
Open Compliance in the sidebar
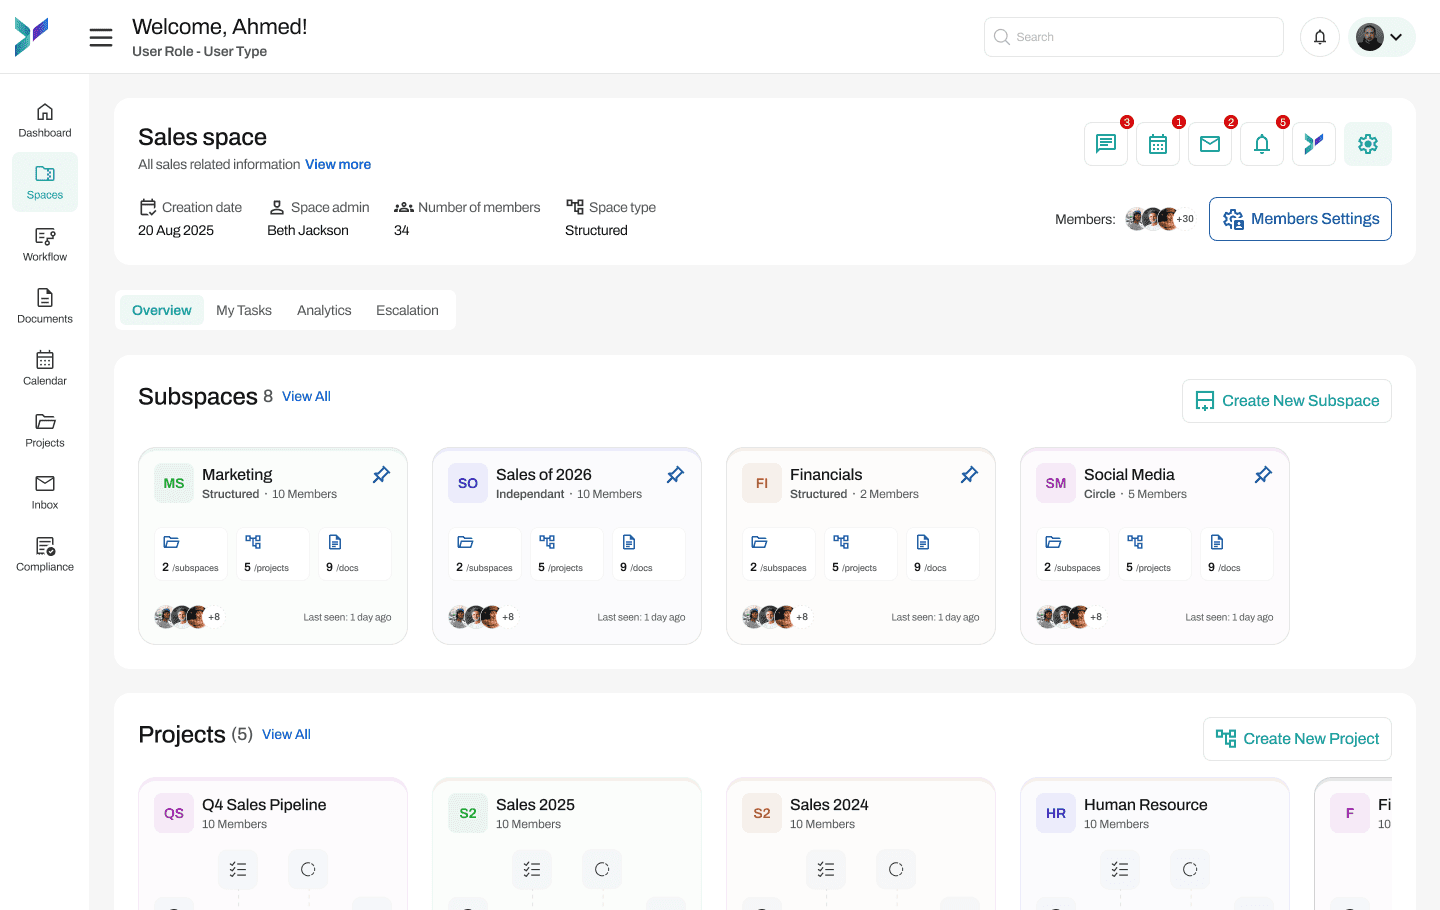45,554
